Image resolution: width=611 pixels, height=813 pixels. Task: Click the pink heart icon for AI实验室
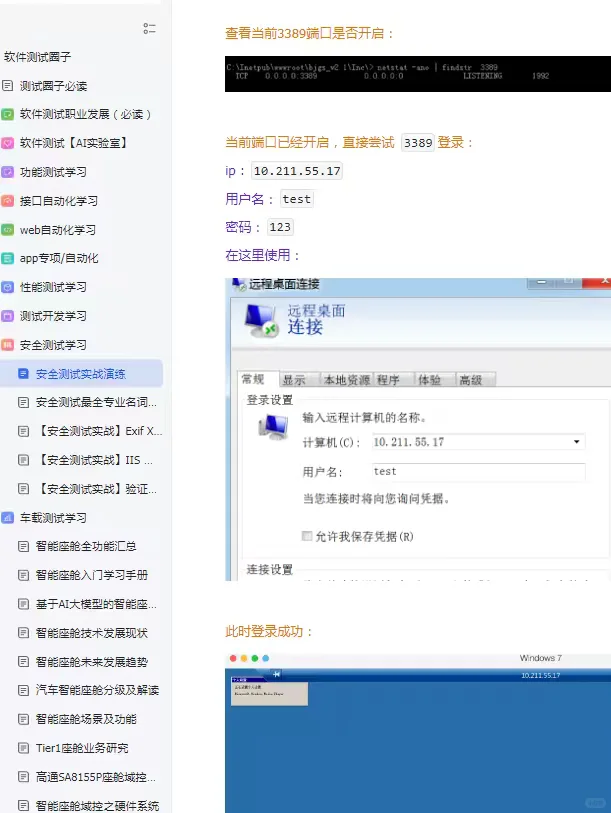click(8, 143)
